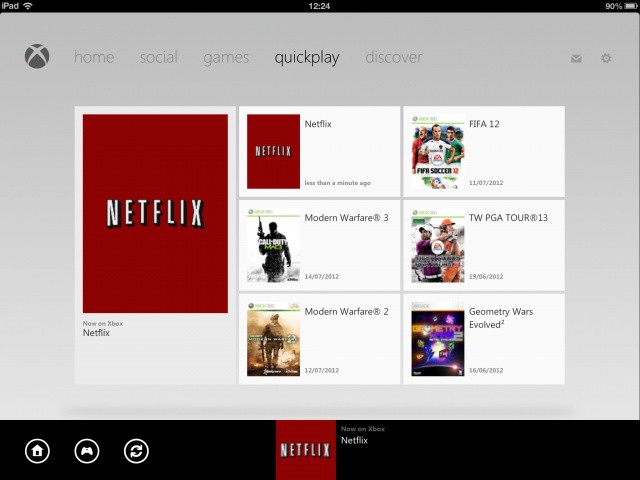Click the small Netflix tile title text
The height and width of the screenshot is (480, 640).
tap(318, 124)
